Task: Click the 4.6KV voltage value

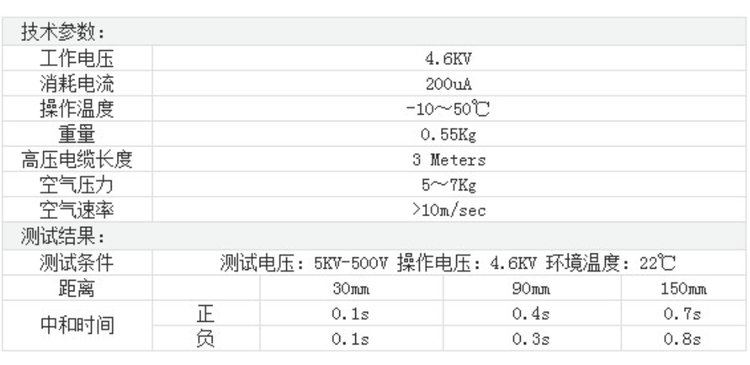Action: pyautogui.click(x=449, y=59)
